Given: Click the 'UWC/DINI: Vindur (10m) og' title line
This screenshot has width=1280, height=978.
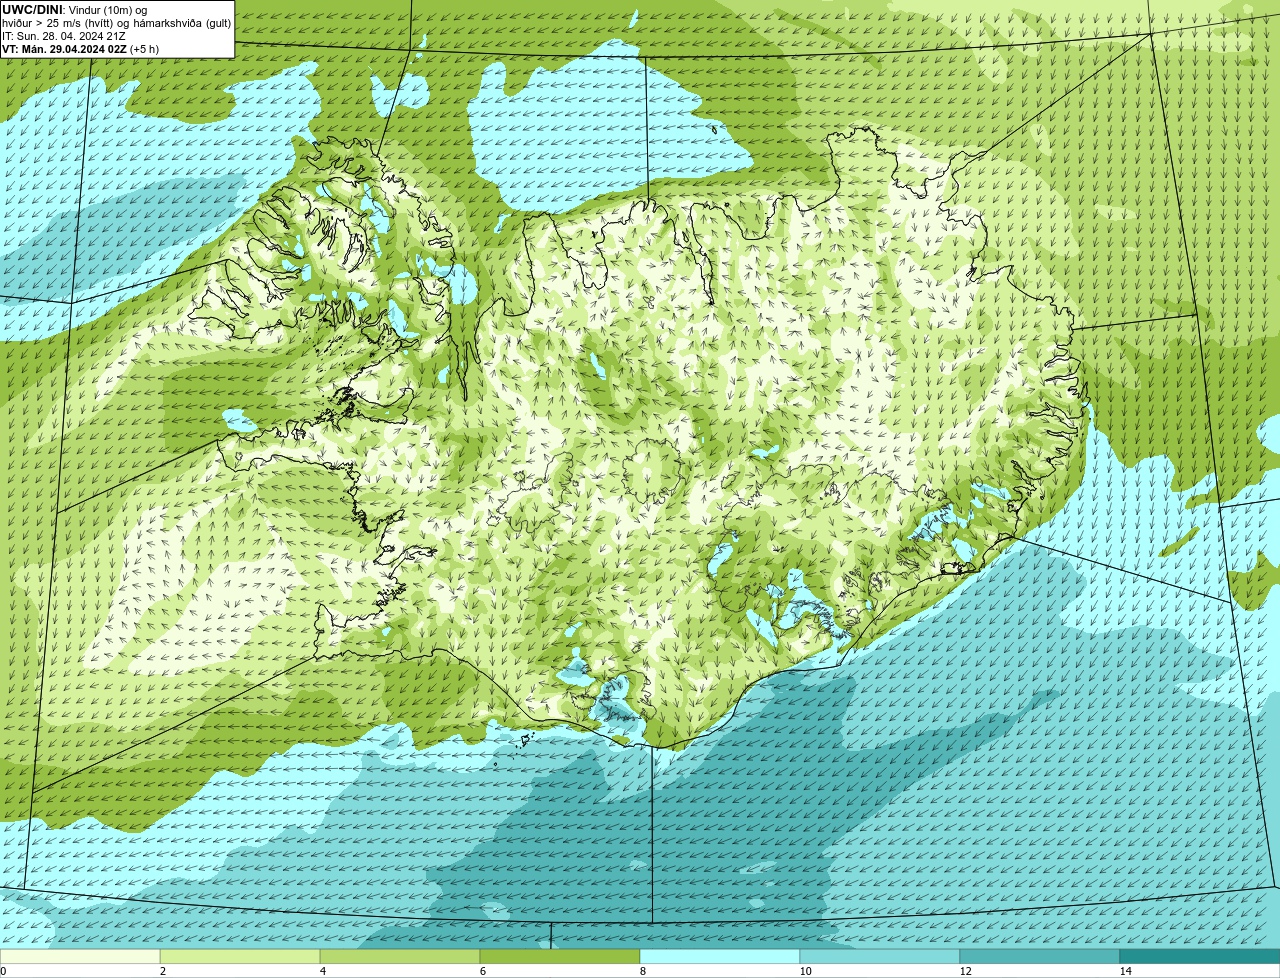Looking at the screenshot, I should (x=74, y=10).
